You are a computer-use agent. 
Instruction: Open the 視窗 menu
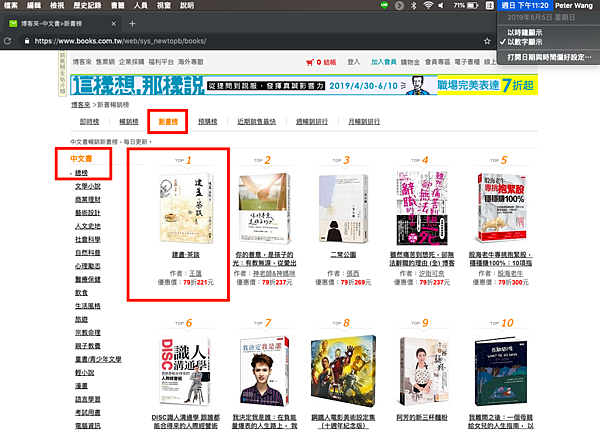164,5
